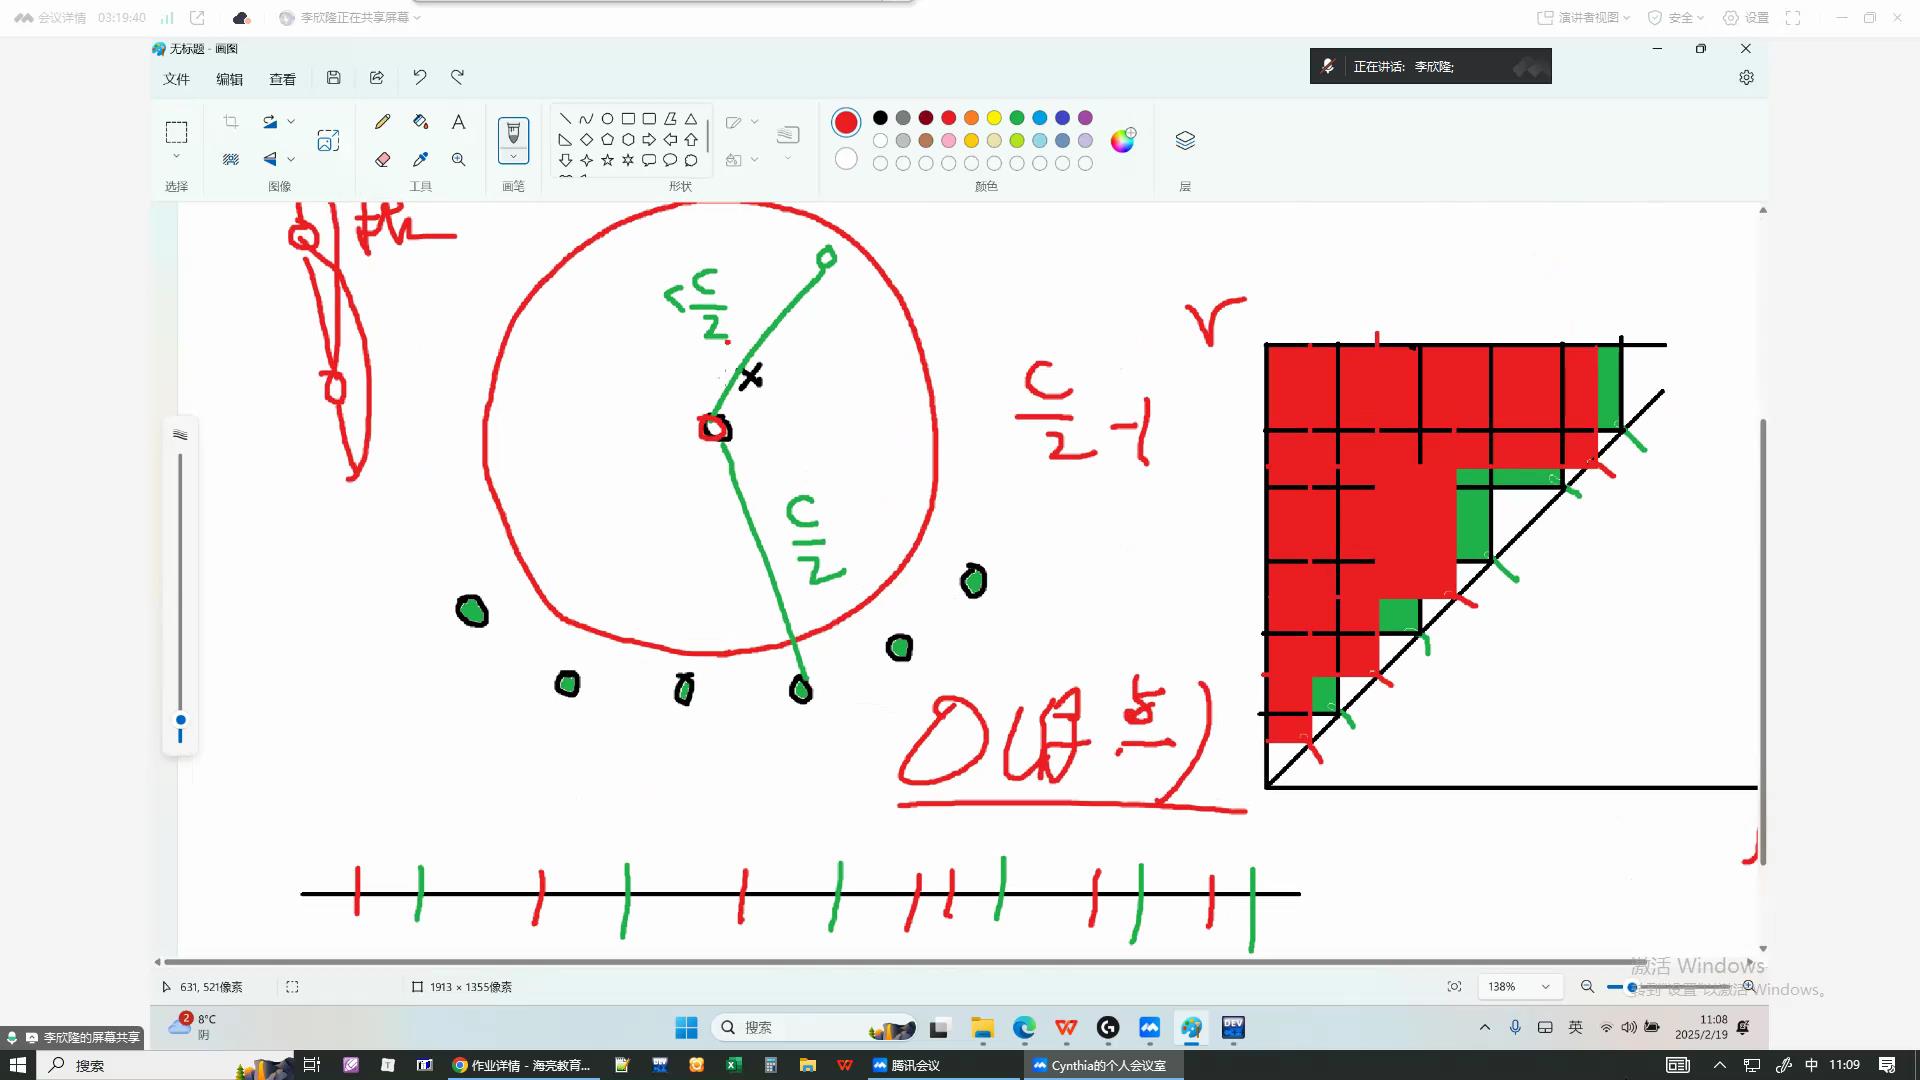Select the Magnifier zoom tool
This screenshot has width=1920, height=1080.
click(458, 159)
